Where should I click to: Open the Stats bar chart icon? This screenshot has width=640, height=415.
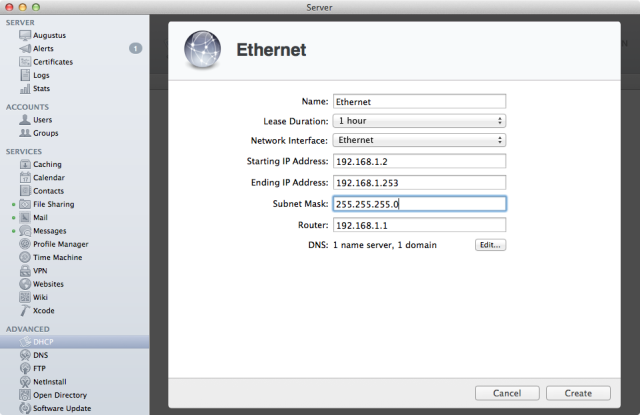click(25, 89)
